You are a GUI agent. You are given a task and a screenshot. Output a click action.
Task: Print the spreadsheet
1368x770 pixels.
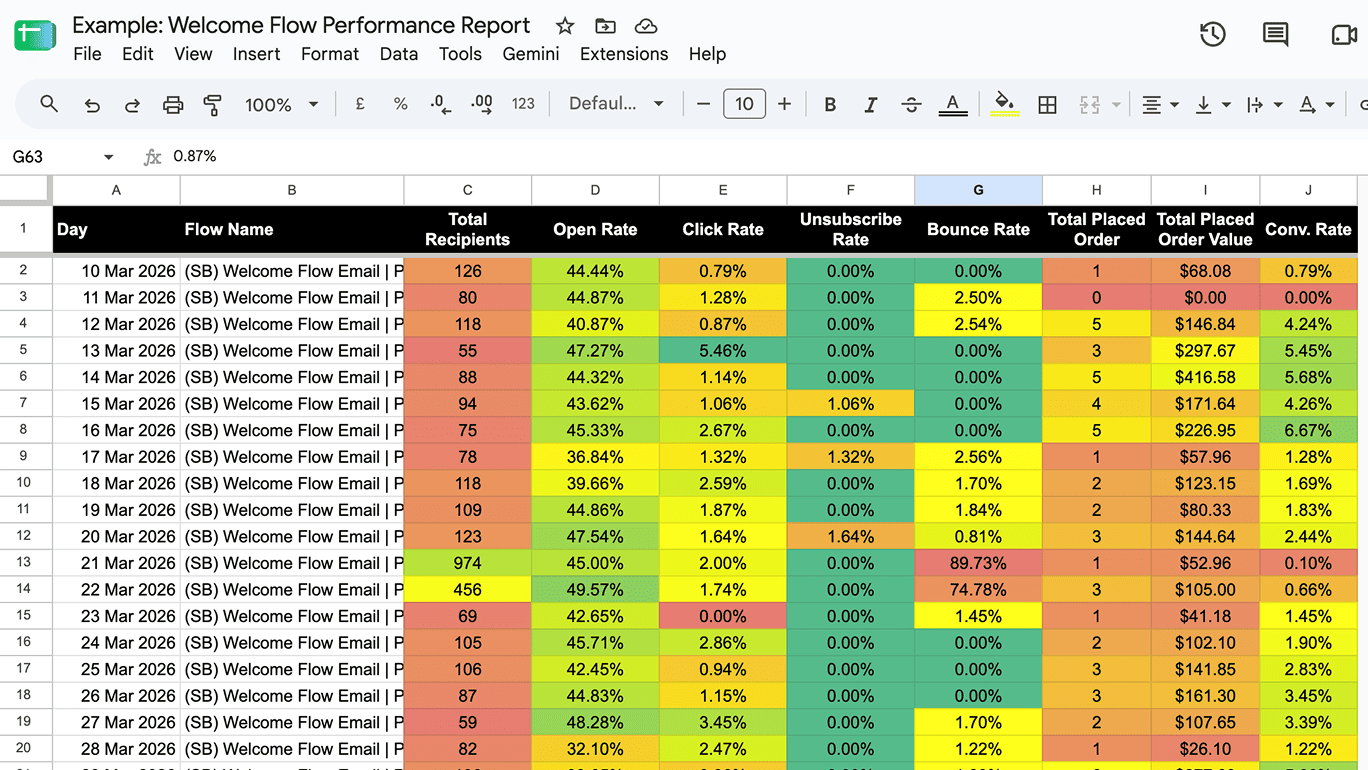coord(173,104)
